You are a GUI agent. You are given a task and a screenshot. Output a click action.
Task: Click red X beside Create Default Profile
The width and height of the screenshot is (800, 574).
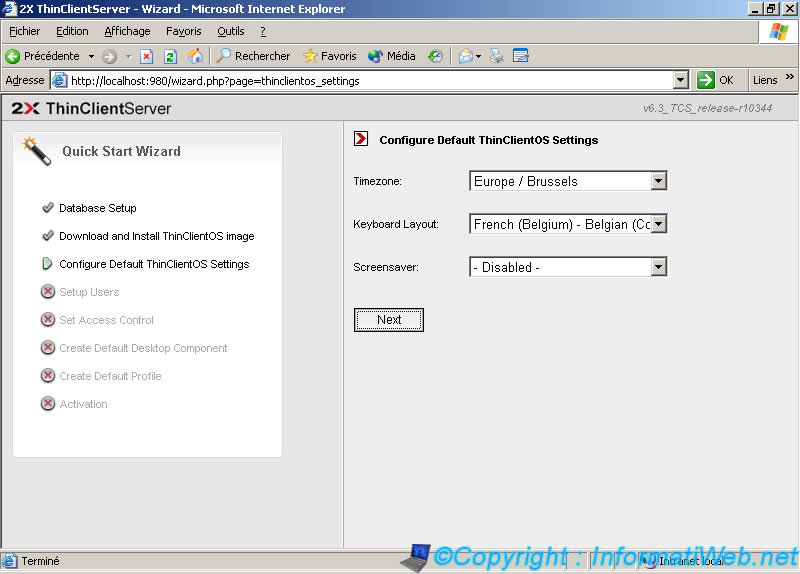(48, 376)
